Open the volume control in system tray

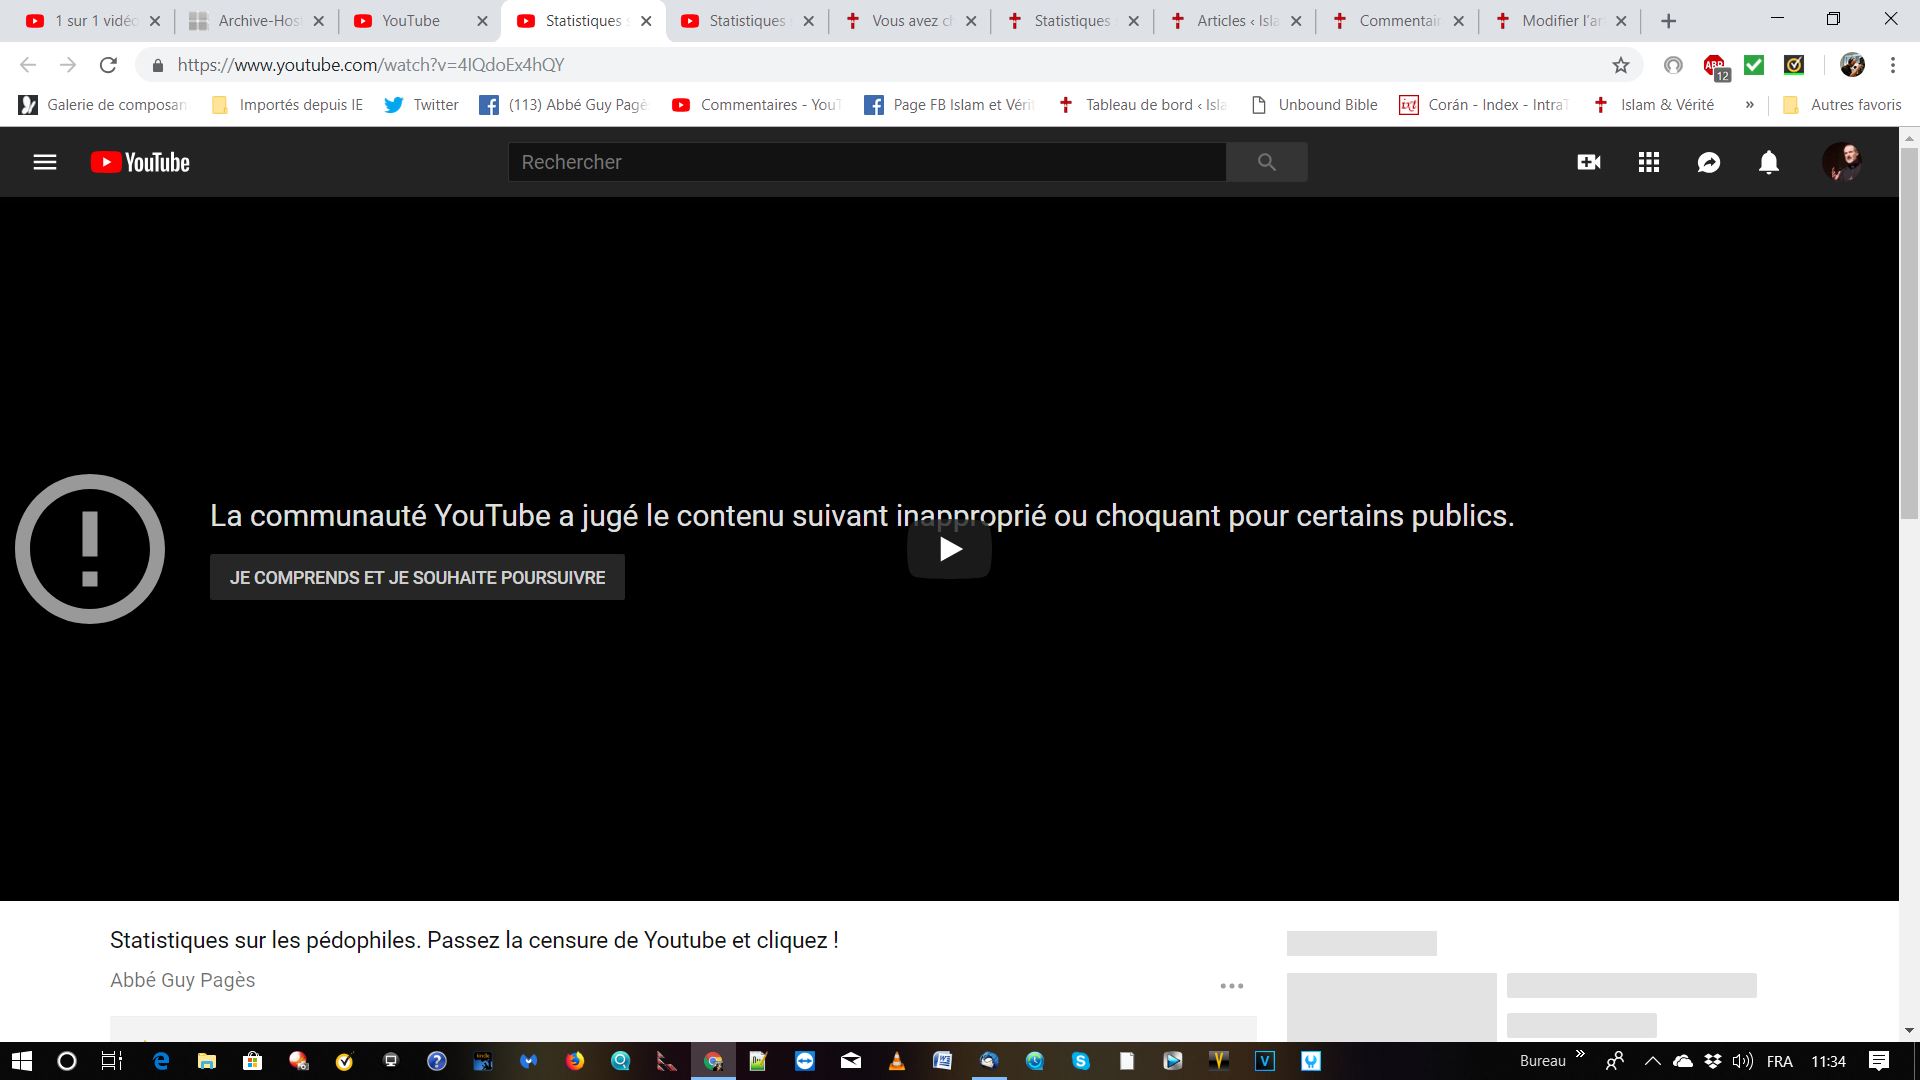click(x=1743, y=1061)
